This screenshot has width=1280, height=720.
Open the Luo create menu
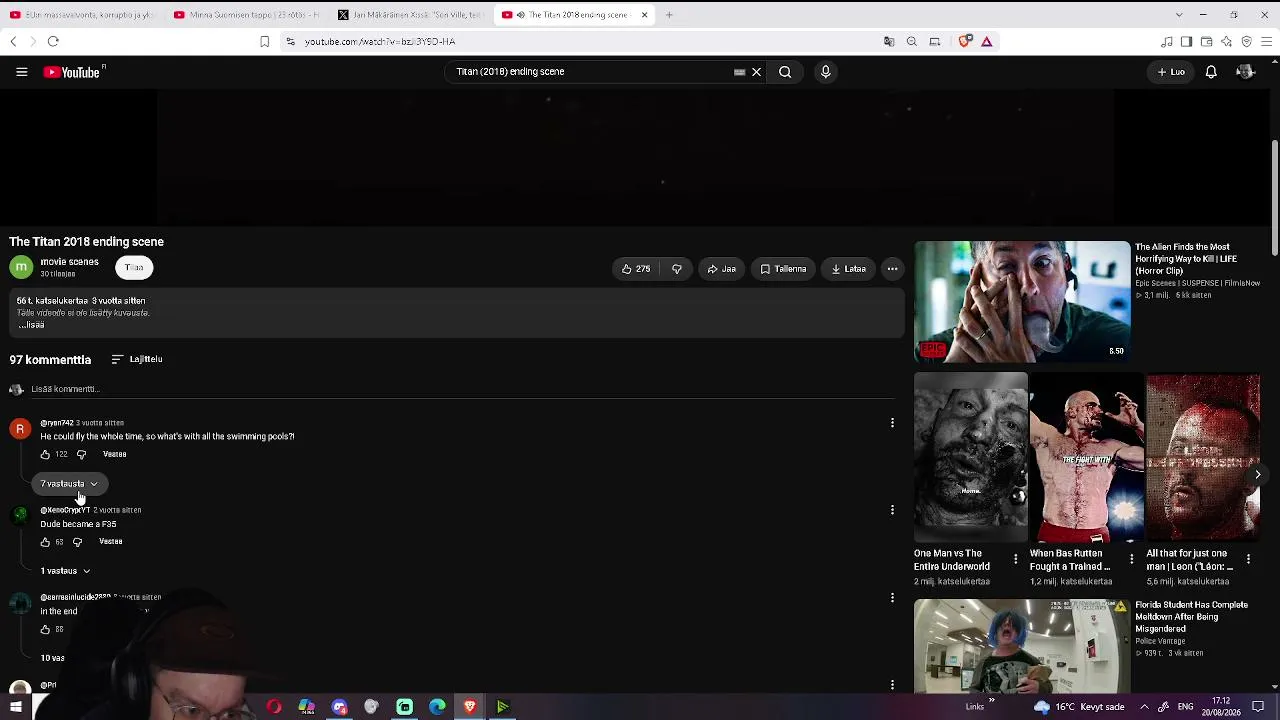coord(1171,72)
